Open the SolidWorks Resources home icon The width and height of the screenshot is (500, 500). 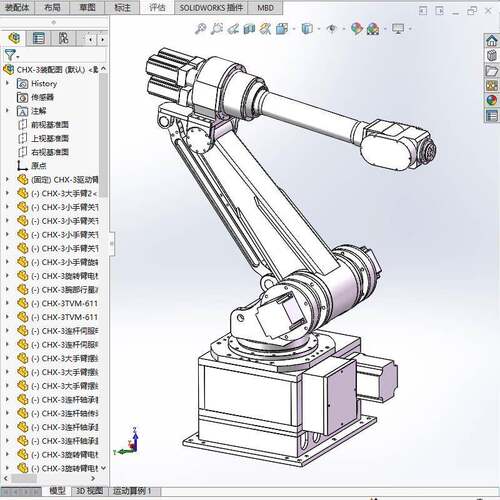tap(492, 41)
